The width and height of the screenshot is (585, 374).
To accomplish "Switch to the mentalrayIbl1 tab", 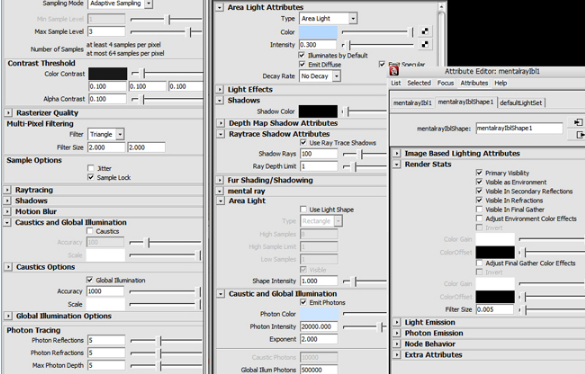I will pyautogui.click(x=412, y=103).
